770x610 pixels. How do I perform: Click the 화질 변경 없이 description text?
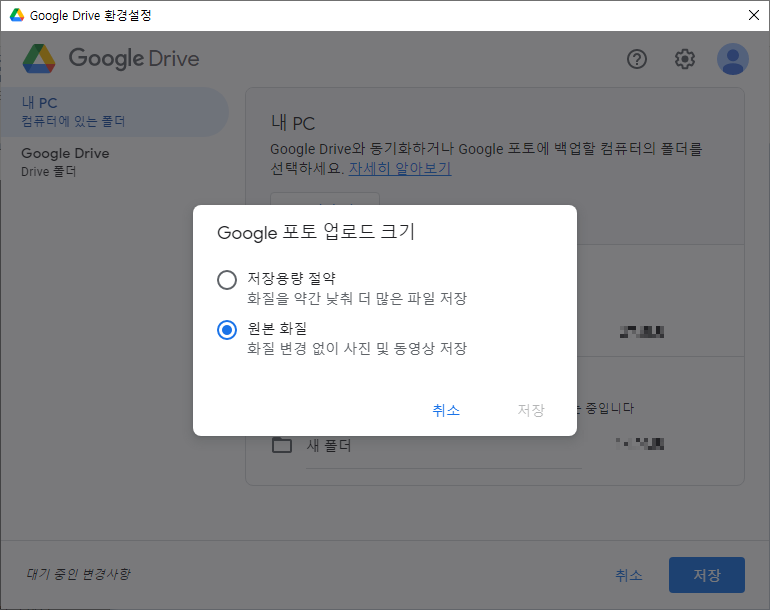(x=357, y=348)
